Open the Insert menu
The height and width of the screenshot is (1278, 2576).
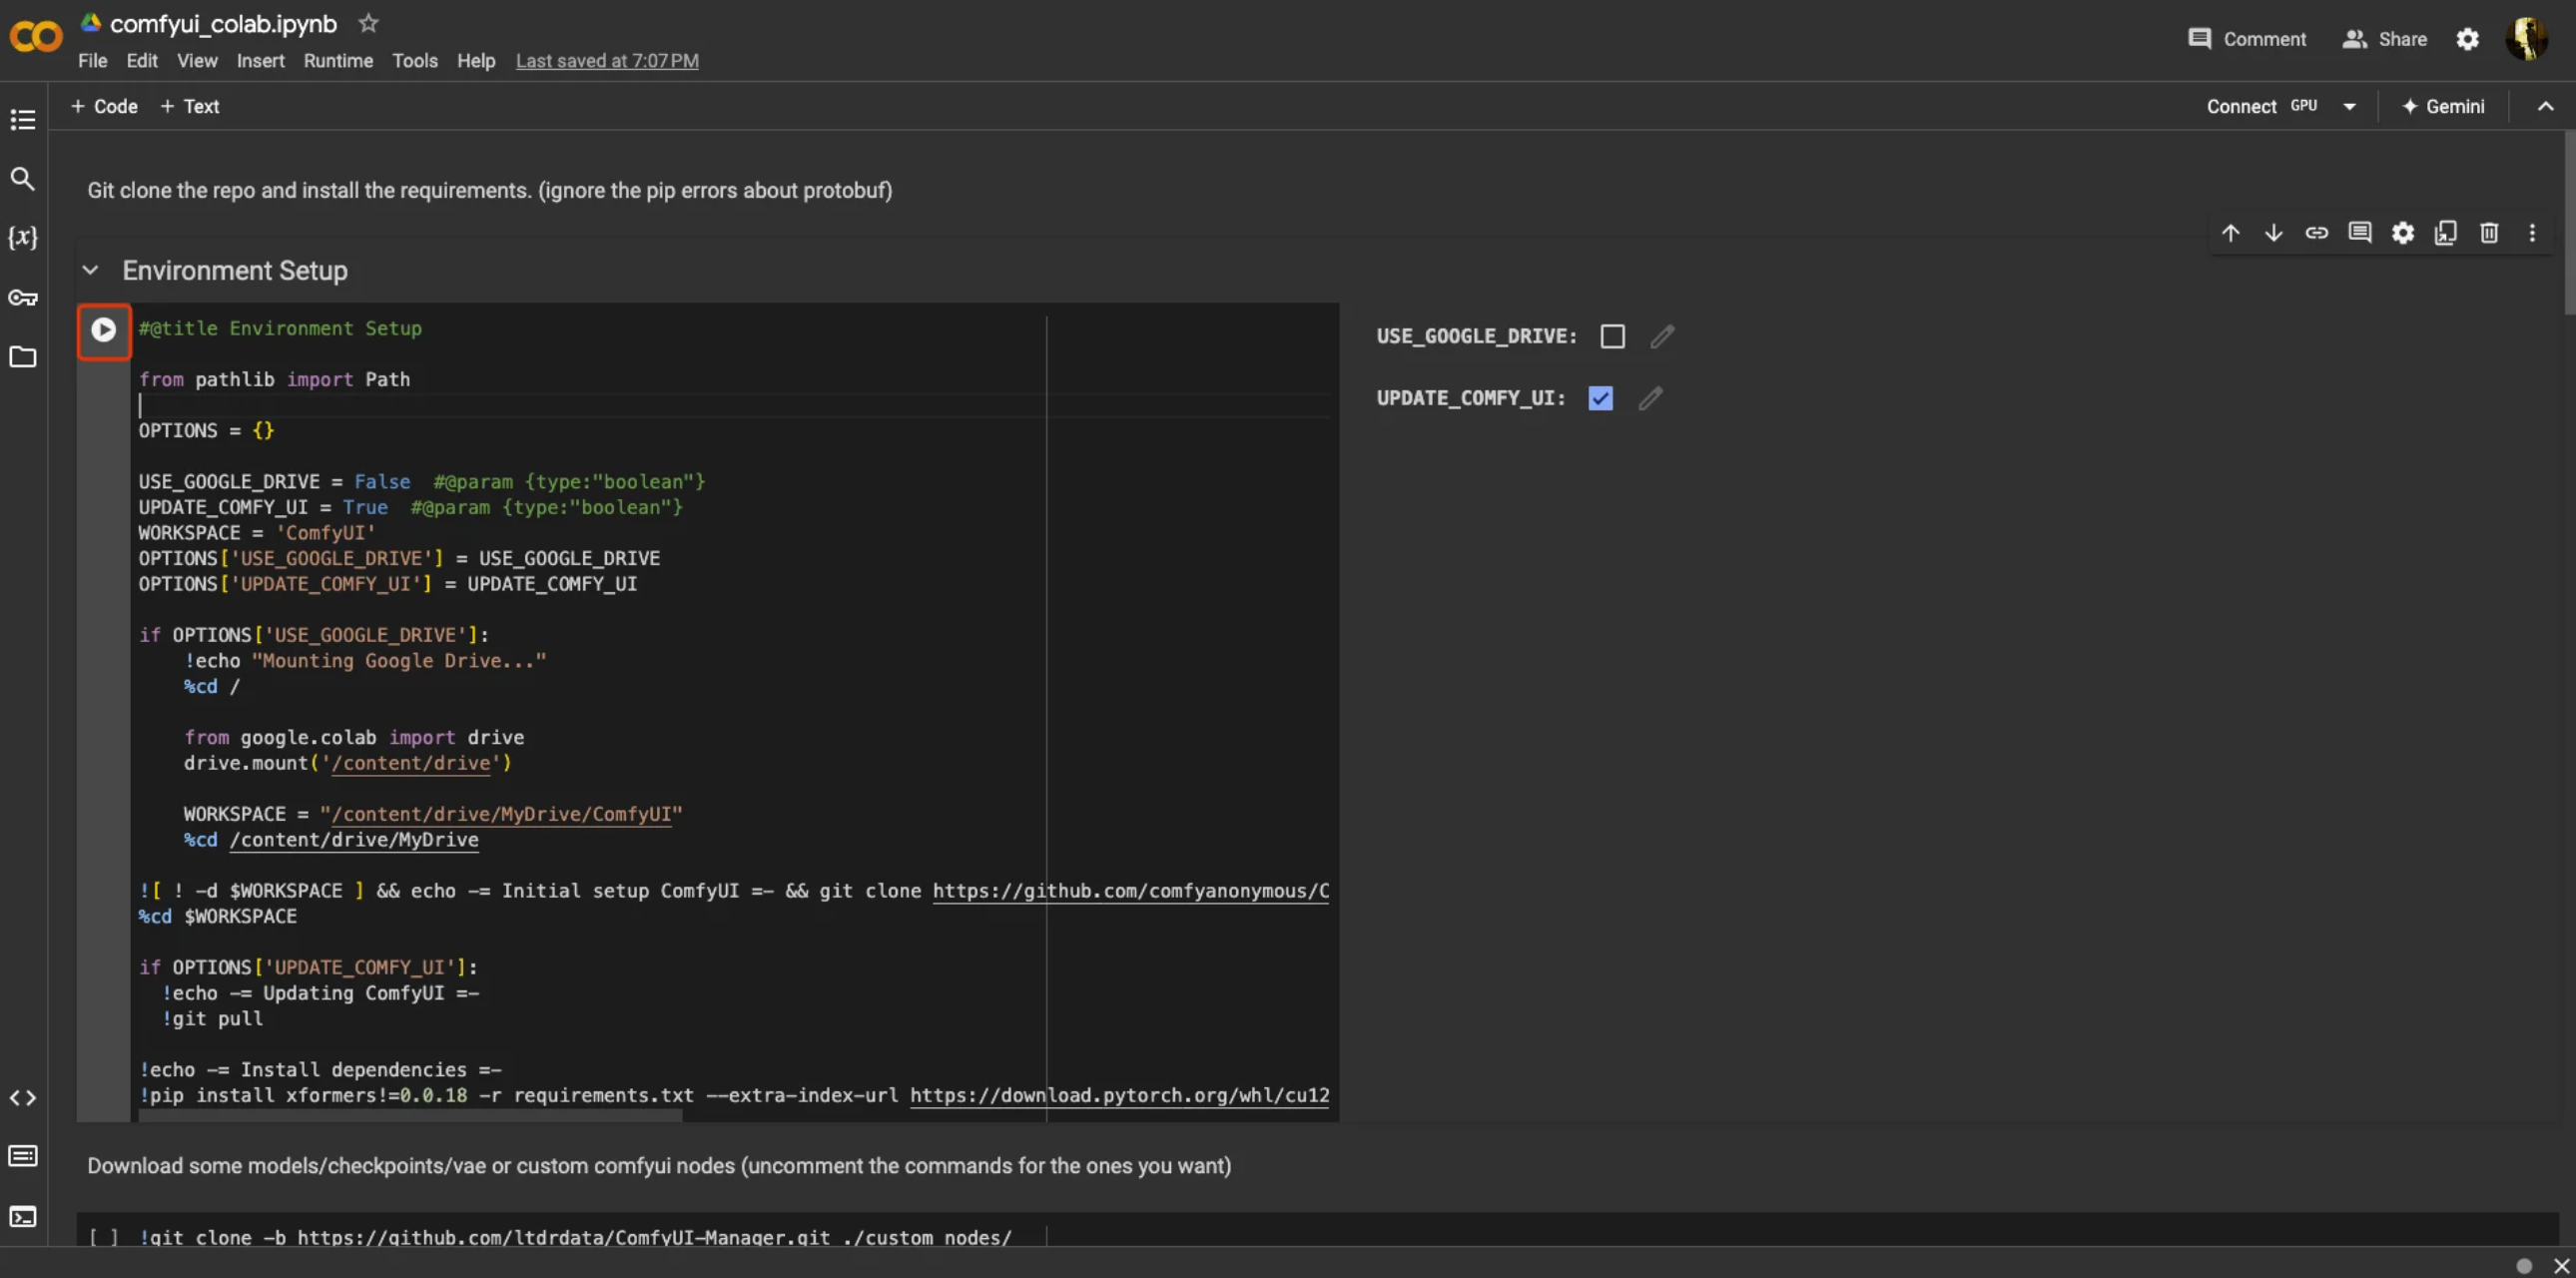tap(260, 61)
